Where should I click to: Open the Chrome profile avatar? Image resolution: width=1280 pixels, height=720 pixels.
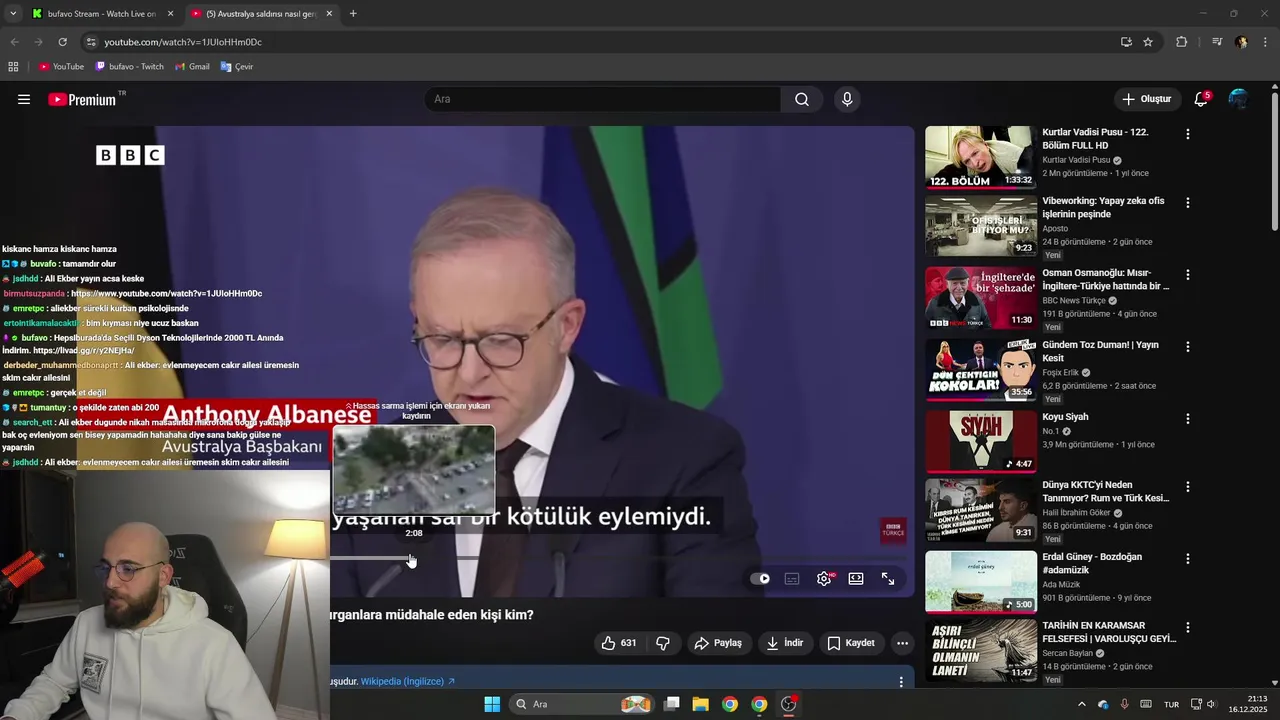[x=1241, y=42]
